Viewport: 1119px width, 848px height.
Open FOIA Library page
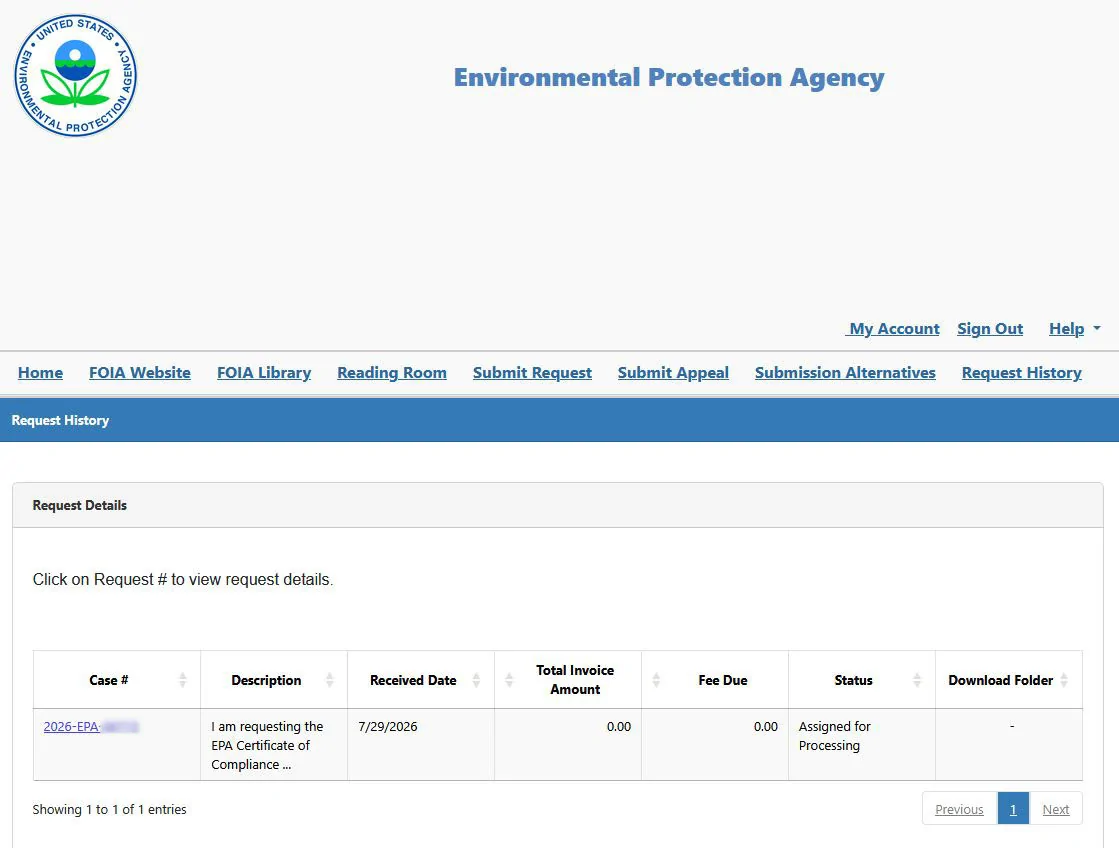coord(264,373)
